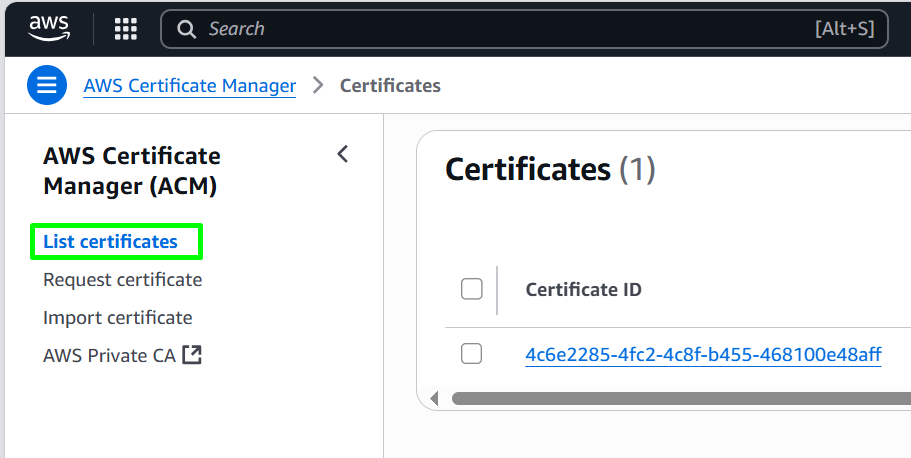Viewport: 911px width, 458px height.
Task: Check the select-all certificates header checkbox
Action: [x=471, y=289]
